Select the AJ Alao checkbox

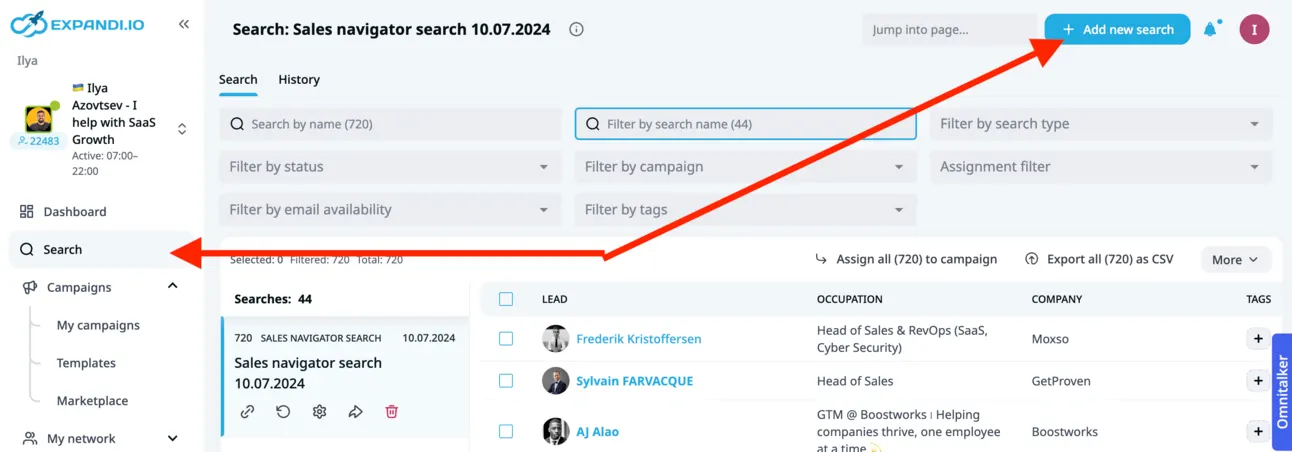(x=506, y=432)
